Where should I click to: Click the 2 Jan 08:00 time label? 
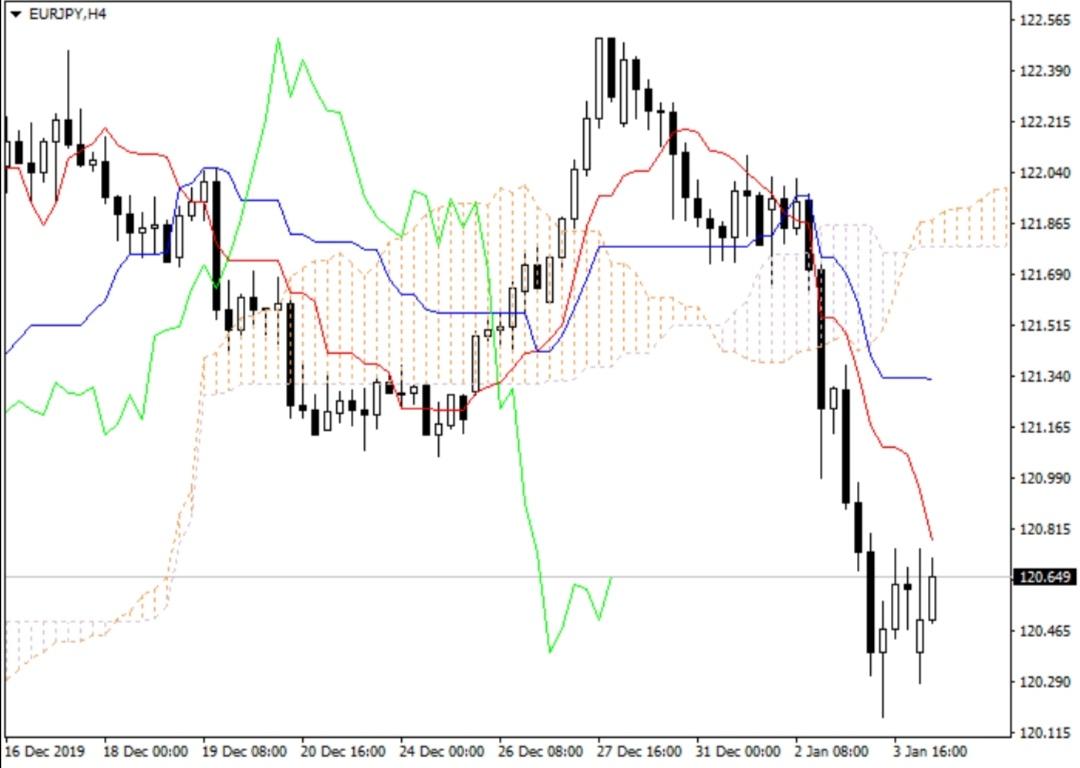tap(832, 751)
